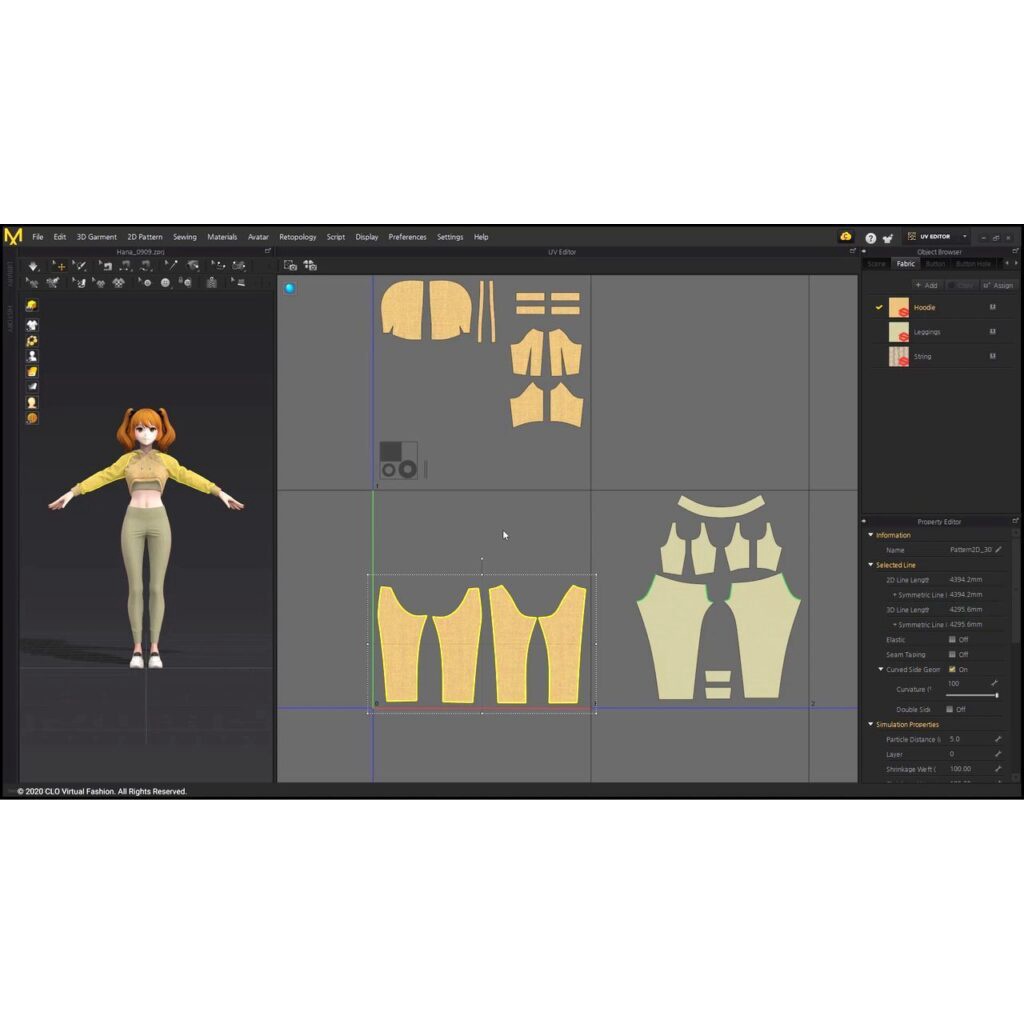1024x1024 pixels.
Task: Click the yellow fabric render style icon
Action: click(31, 372)
